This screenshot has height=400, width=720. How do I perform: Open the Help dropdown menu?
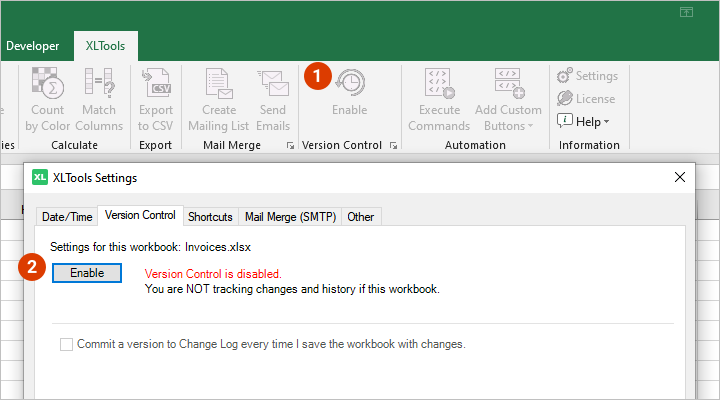point(584,121)
